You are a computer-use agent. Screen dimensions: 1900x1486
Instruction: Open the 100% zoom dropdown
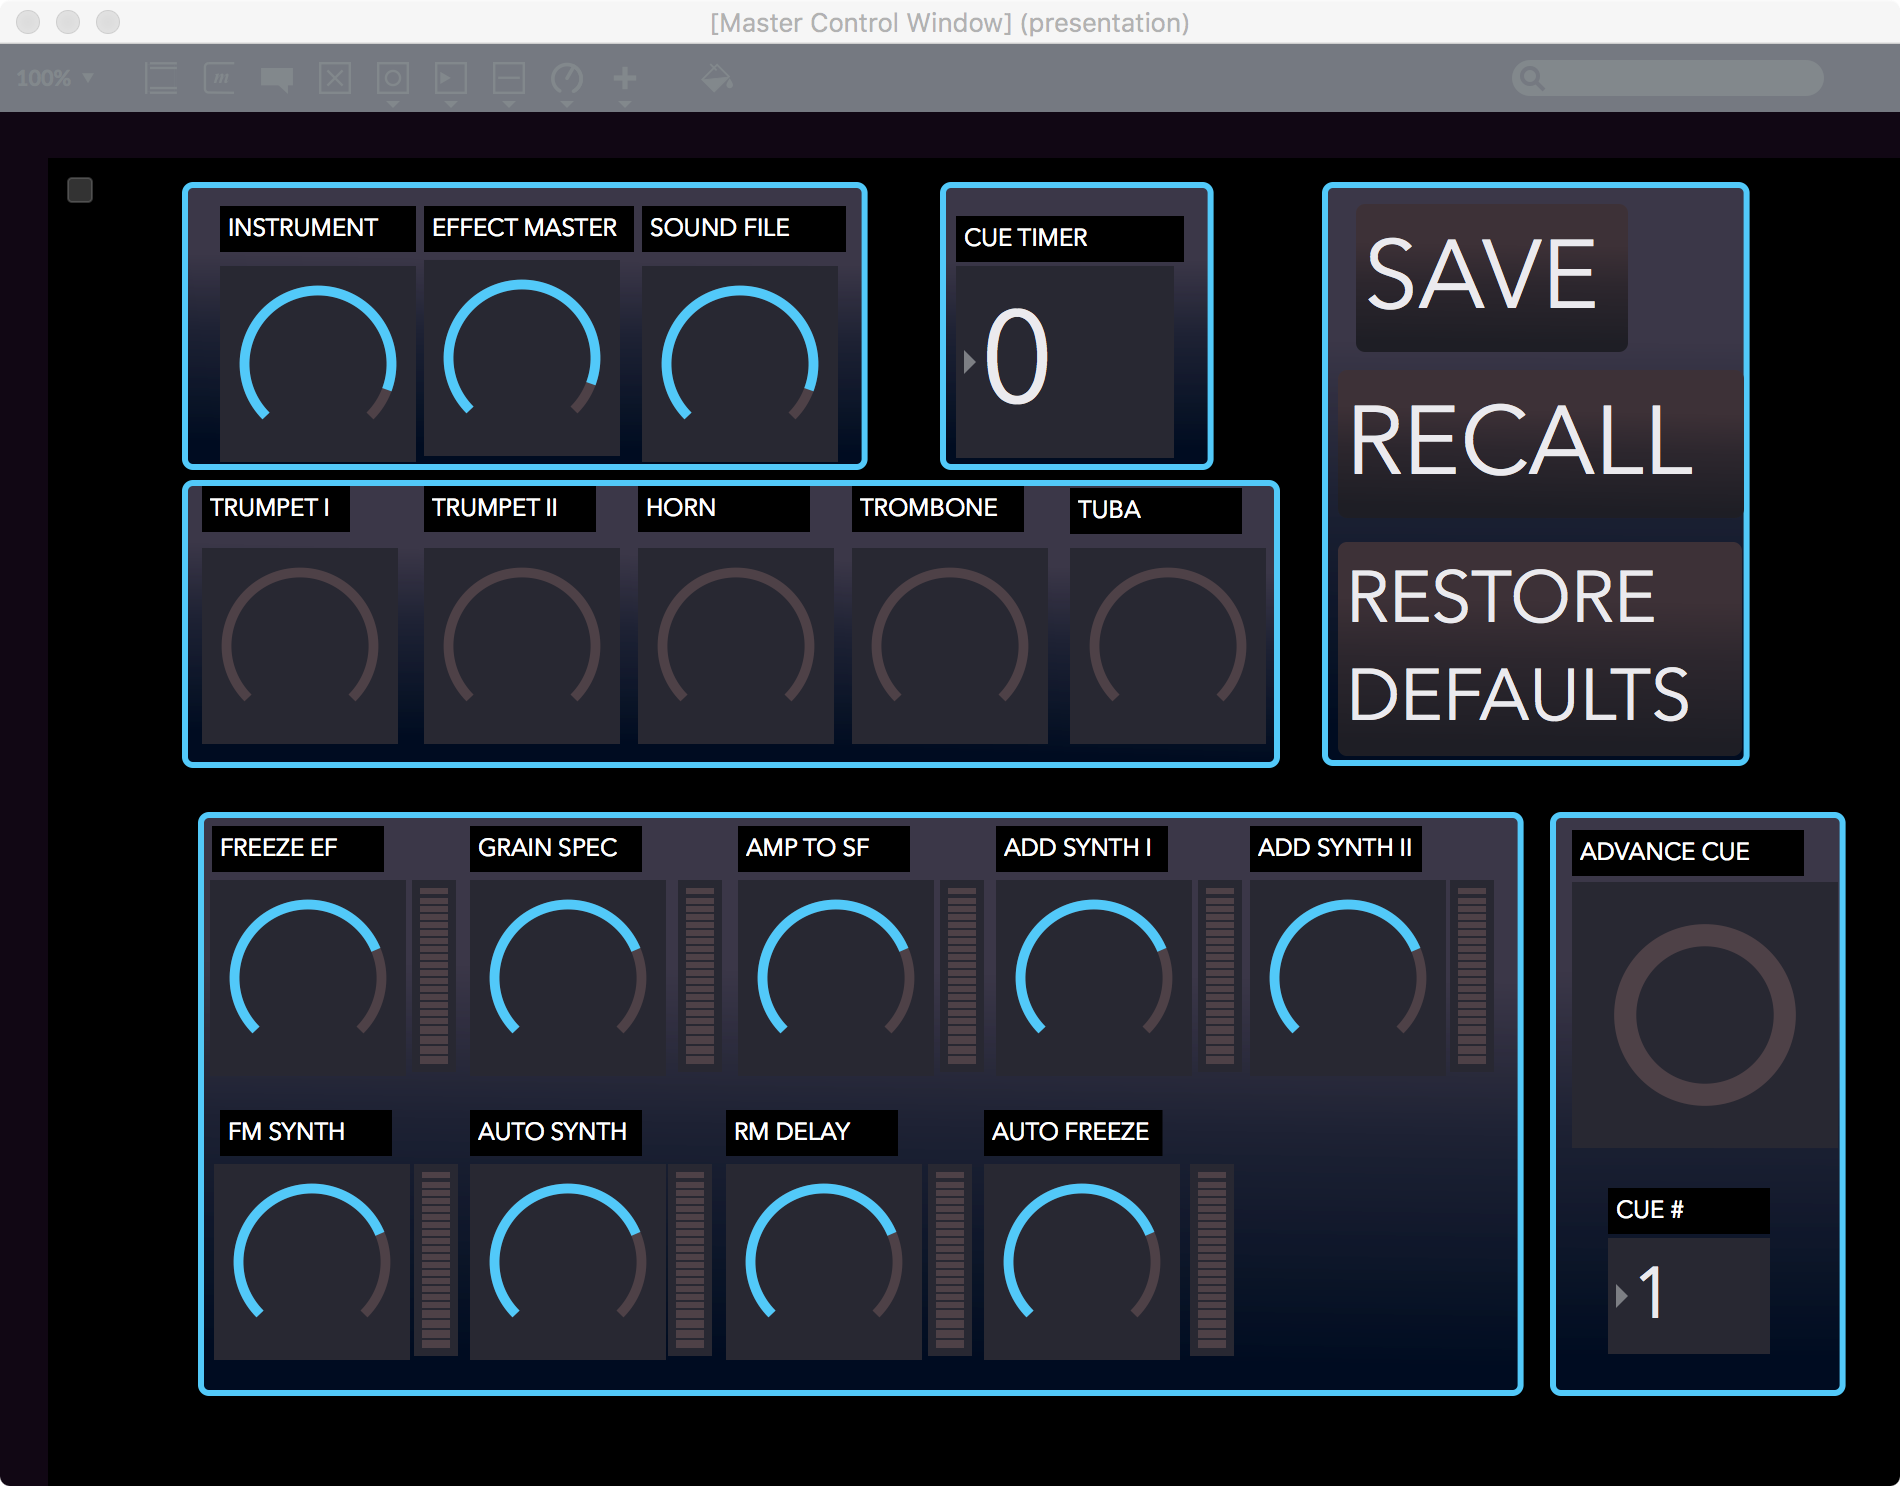pyautogui.click(x=56, y=78)
